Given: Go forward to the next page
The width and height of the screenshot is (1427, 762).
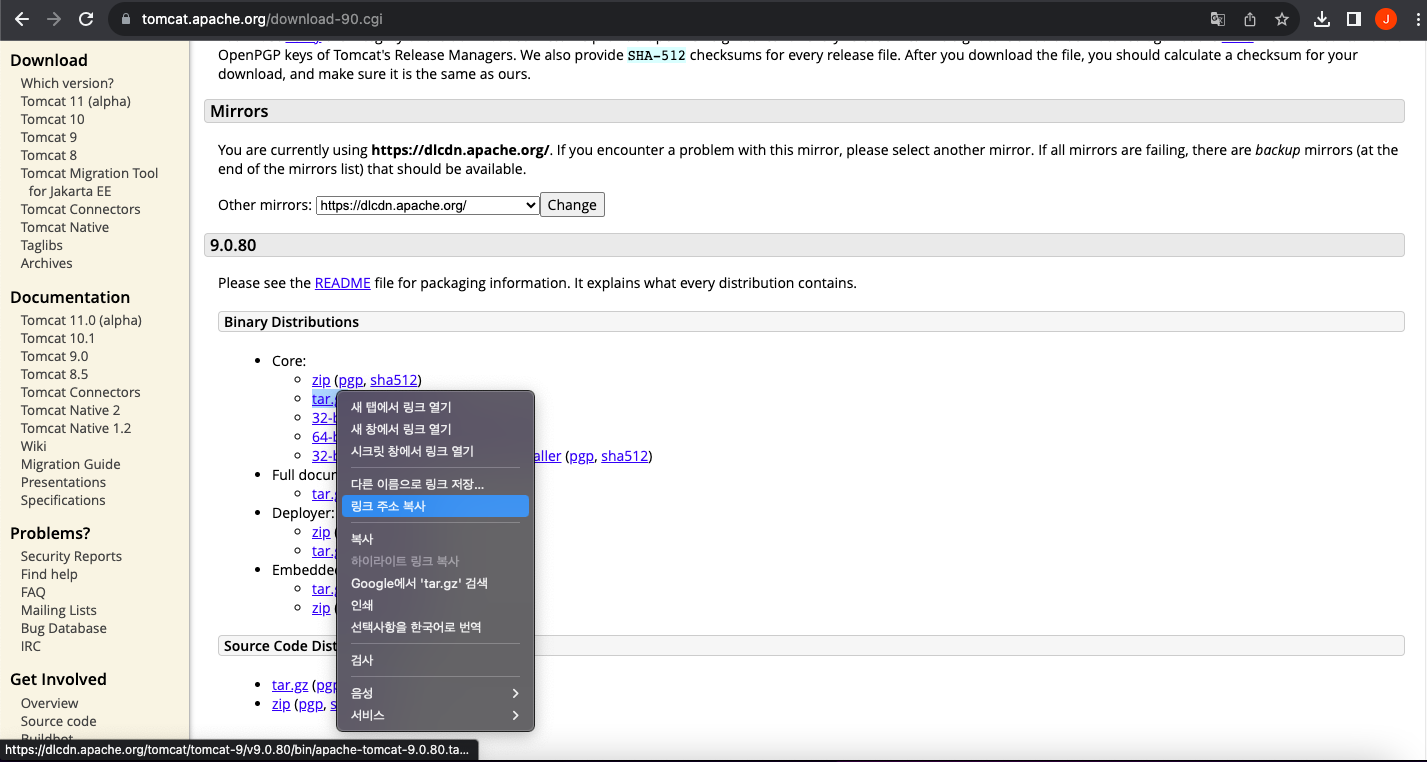Looking at the screenshot, I should 54,19.
